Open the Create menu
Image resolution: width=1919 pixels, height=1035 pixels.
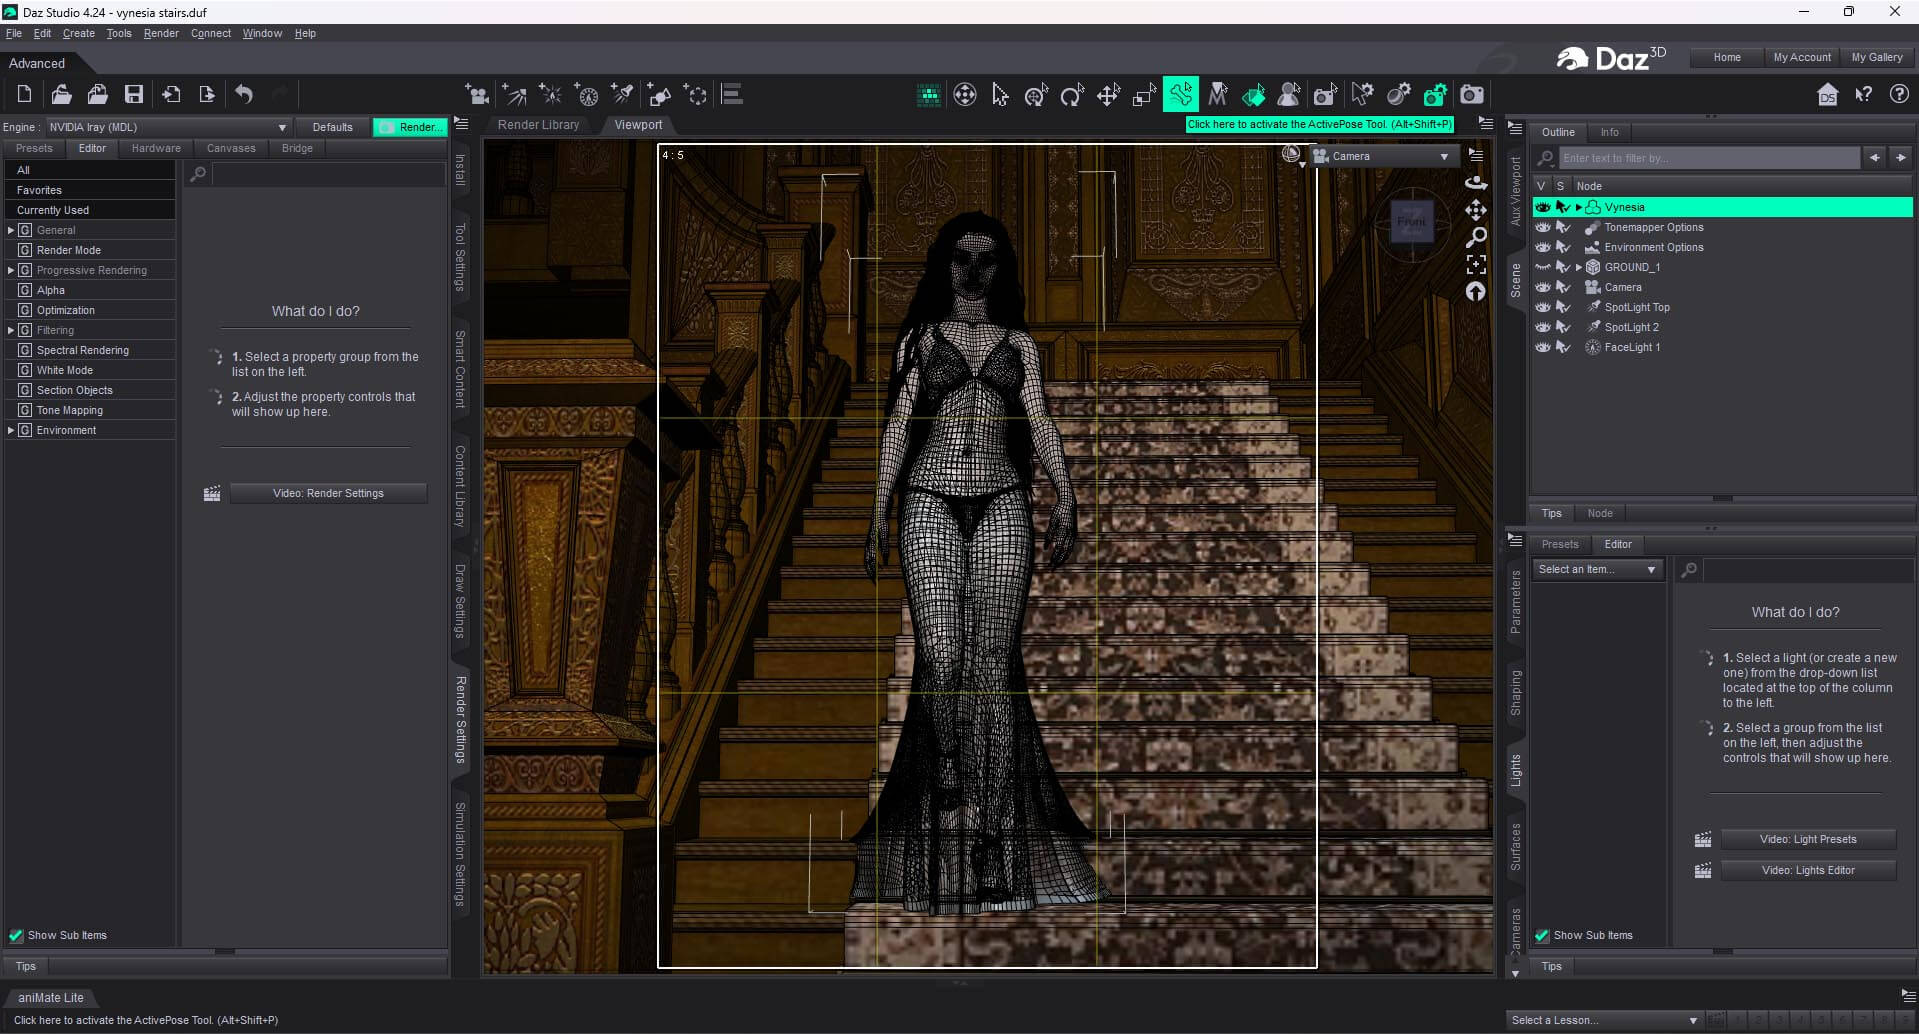click(79, 33)
